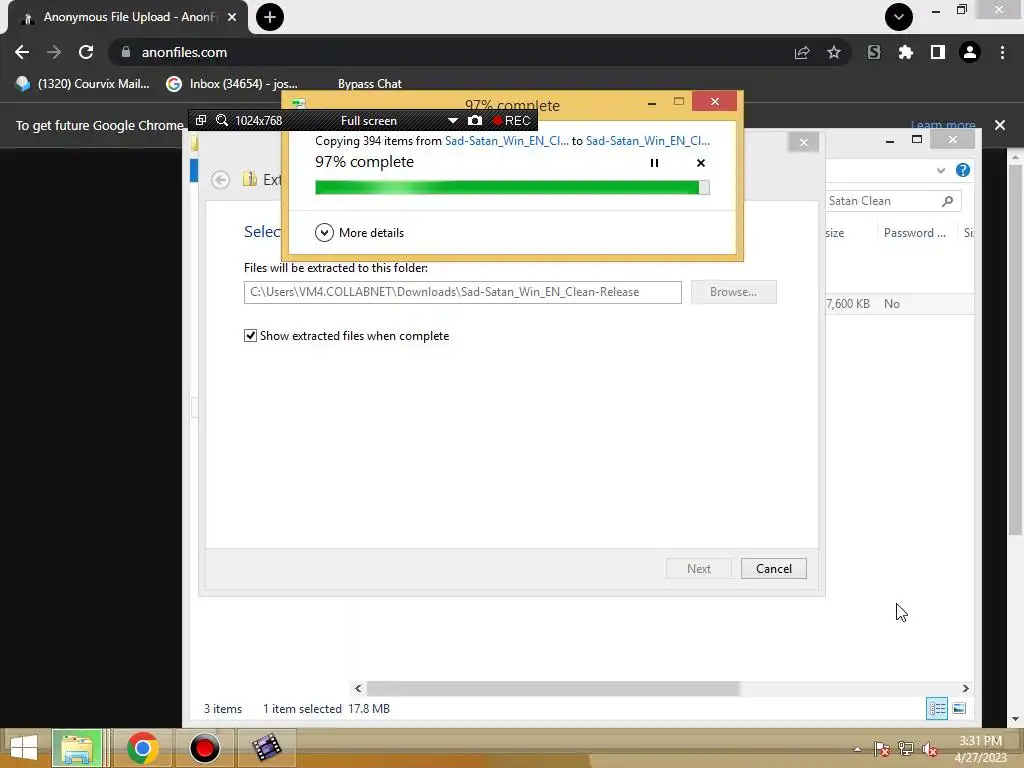This screenshot has height=768, width=1024.
Task: Switch Explorer to details view icon
Action: [x=936, y=709]
